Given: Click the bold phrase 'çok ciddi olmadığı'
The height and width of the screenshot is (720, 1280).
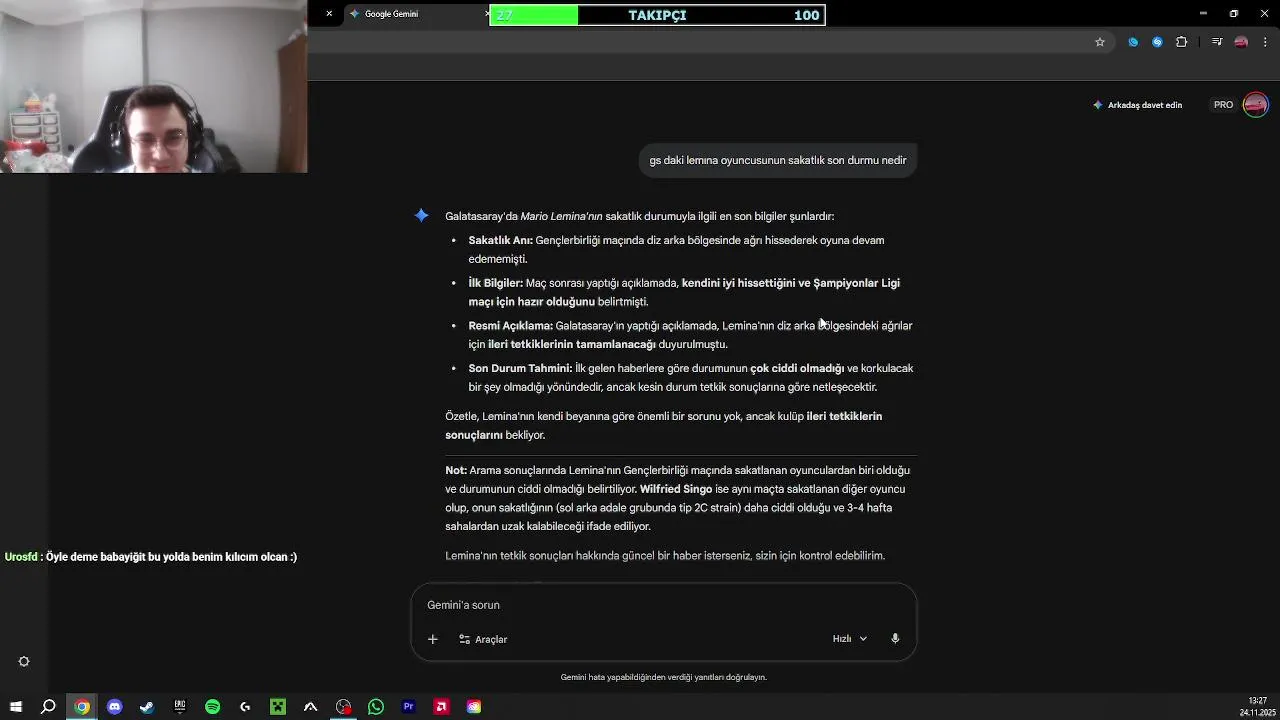Looking at the screenshot, I should (x=797, y=369).
